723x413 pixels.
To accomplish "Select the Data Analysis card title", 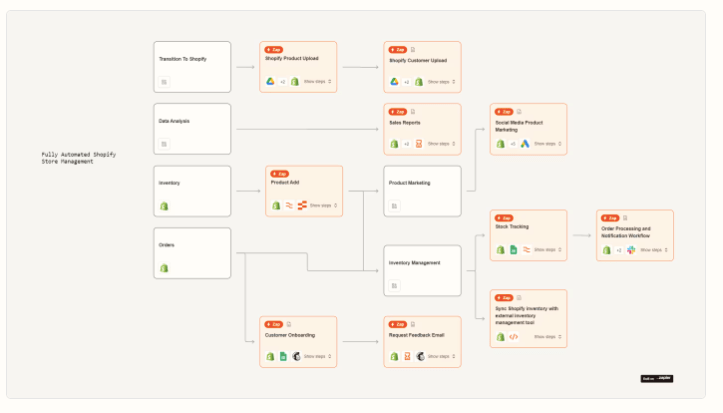I will pyautogui.click(x=174, y=121).
